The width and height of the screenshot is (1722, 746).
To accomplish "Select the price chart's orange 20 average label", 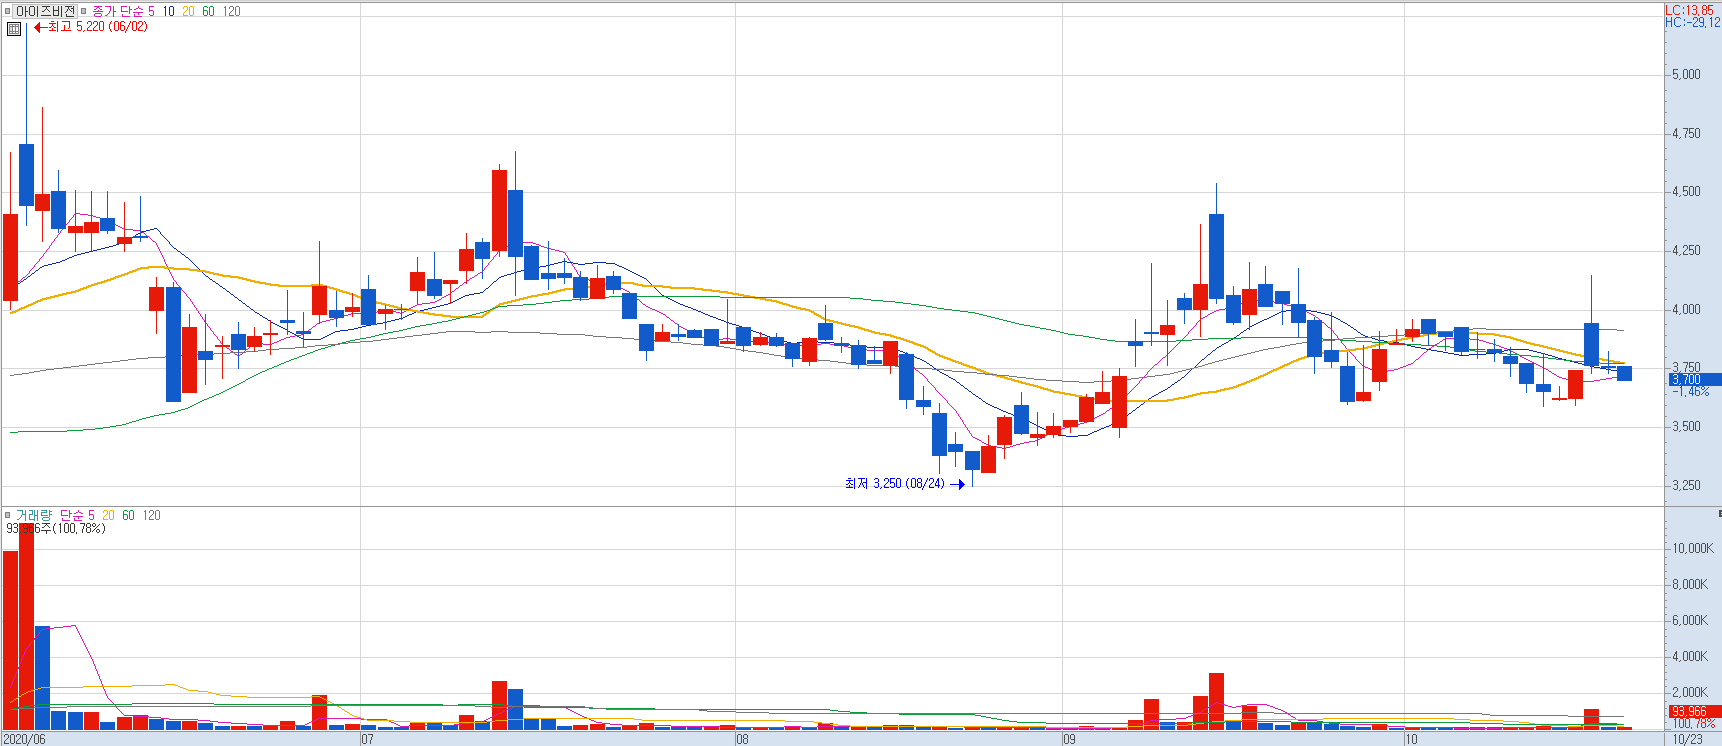I will [x=188, y=11].
